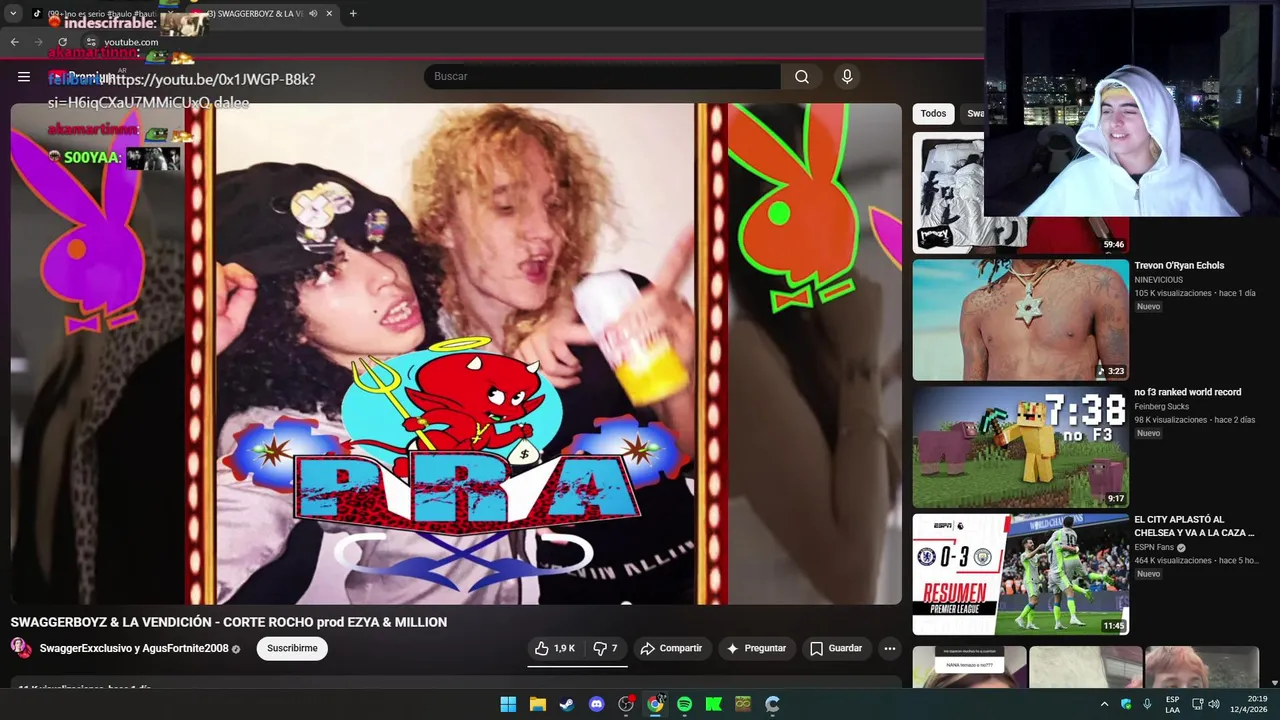The image size is (1280, 720).
Task: Click the no f3 ranked world record title
Action: pyautogui.click(x=1187, y=393)
